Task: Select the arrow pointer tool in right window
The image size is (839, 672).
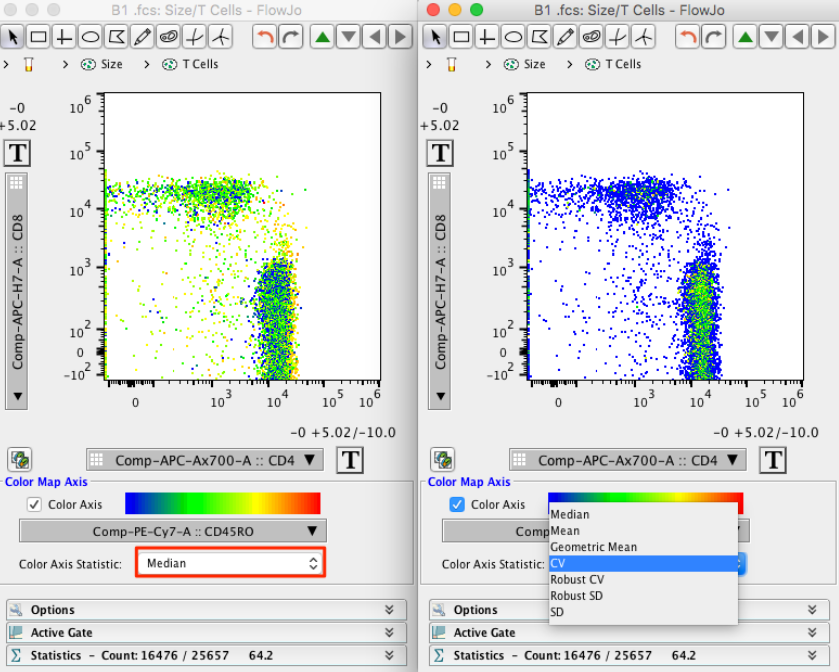Action: coord(435,37)
